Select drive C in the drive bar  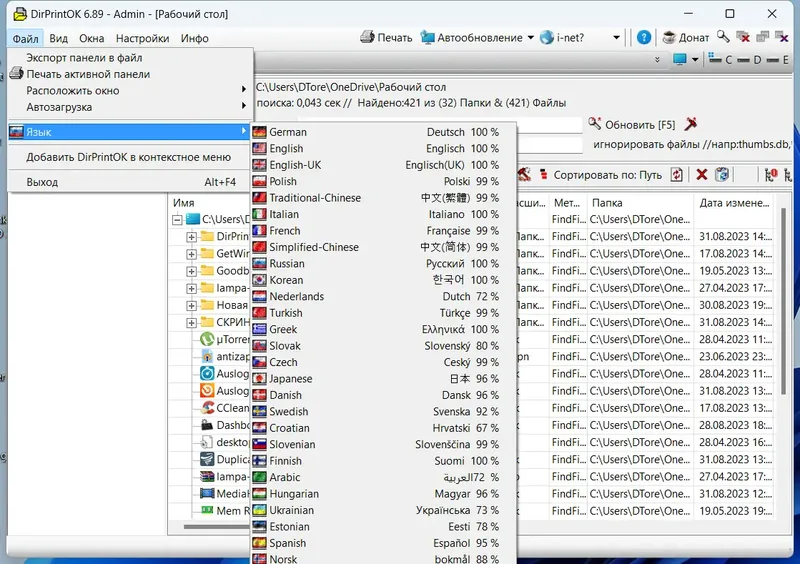[x=721, y=60]
